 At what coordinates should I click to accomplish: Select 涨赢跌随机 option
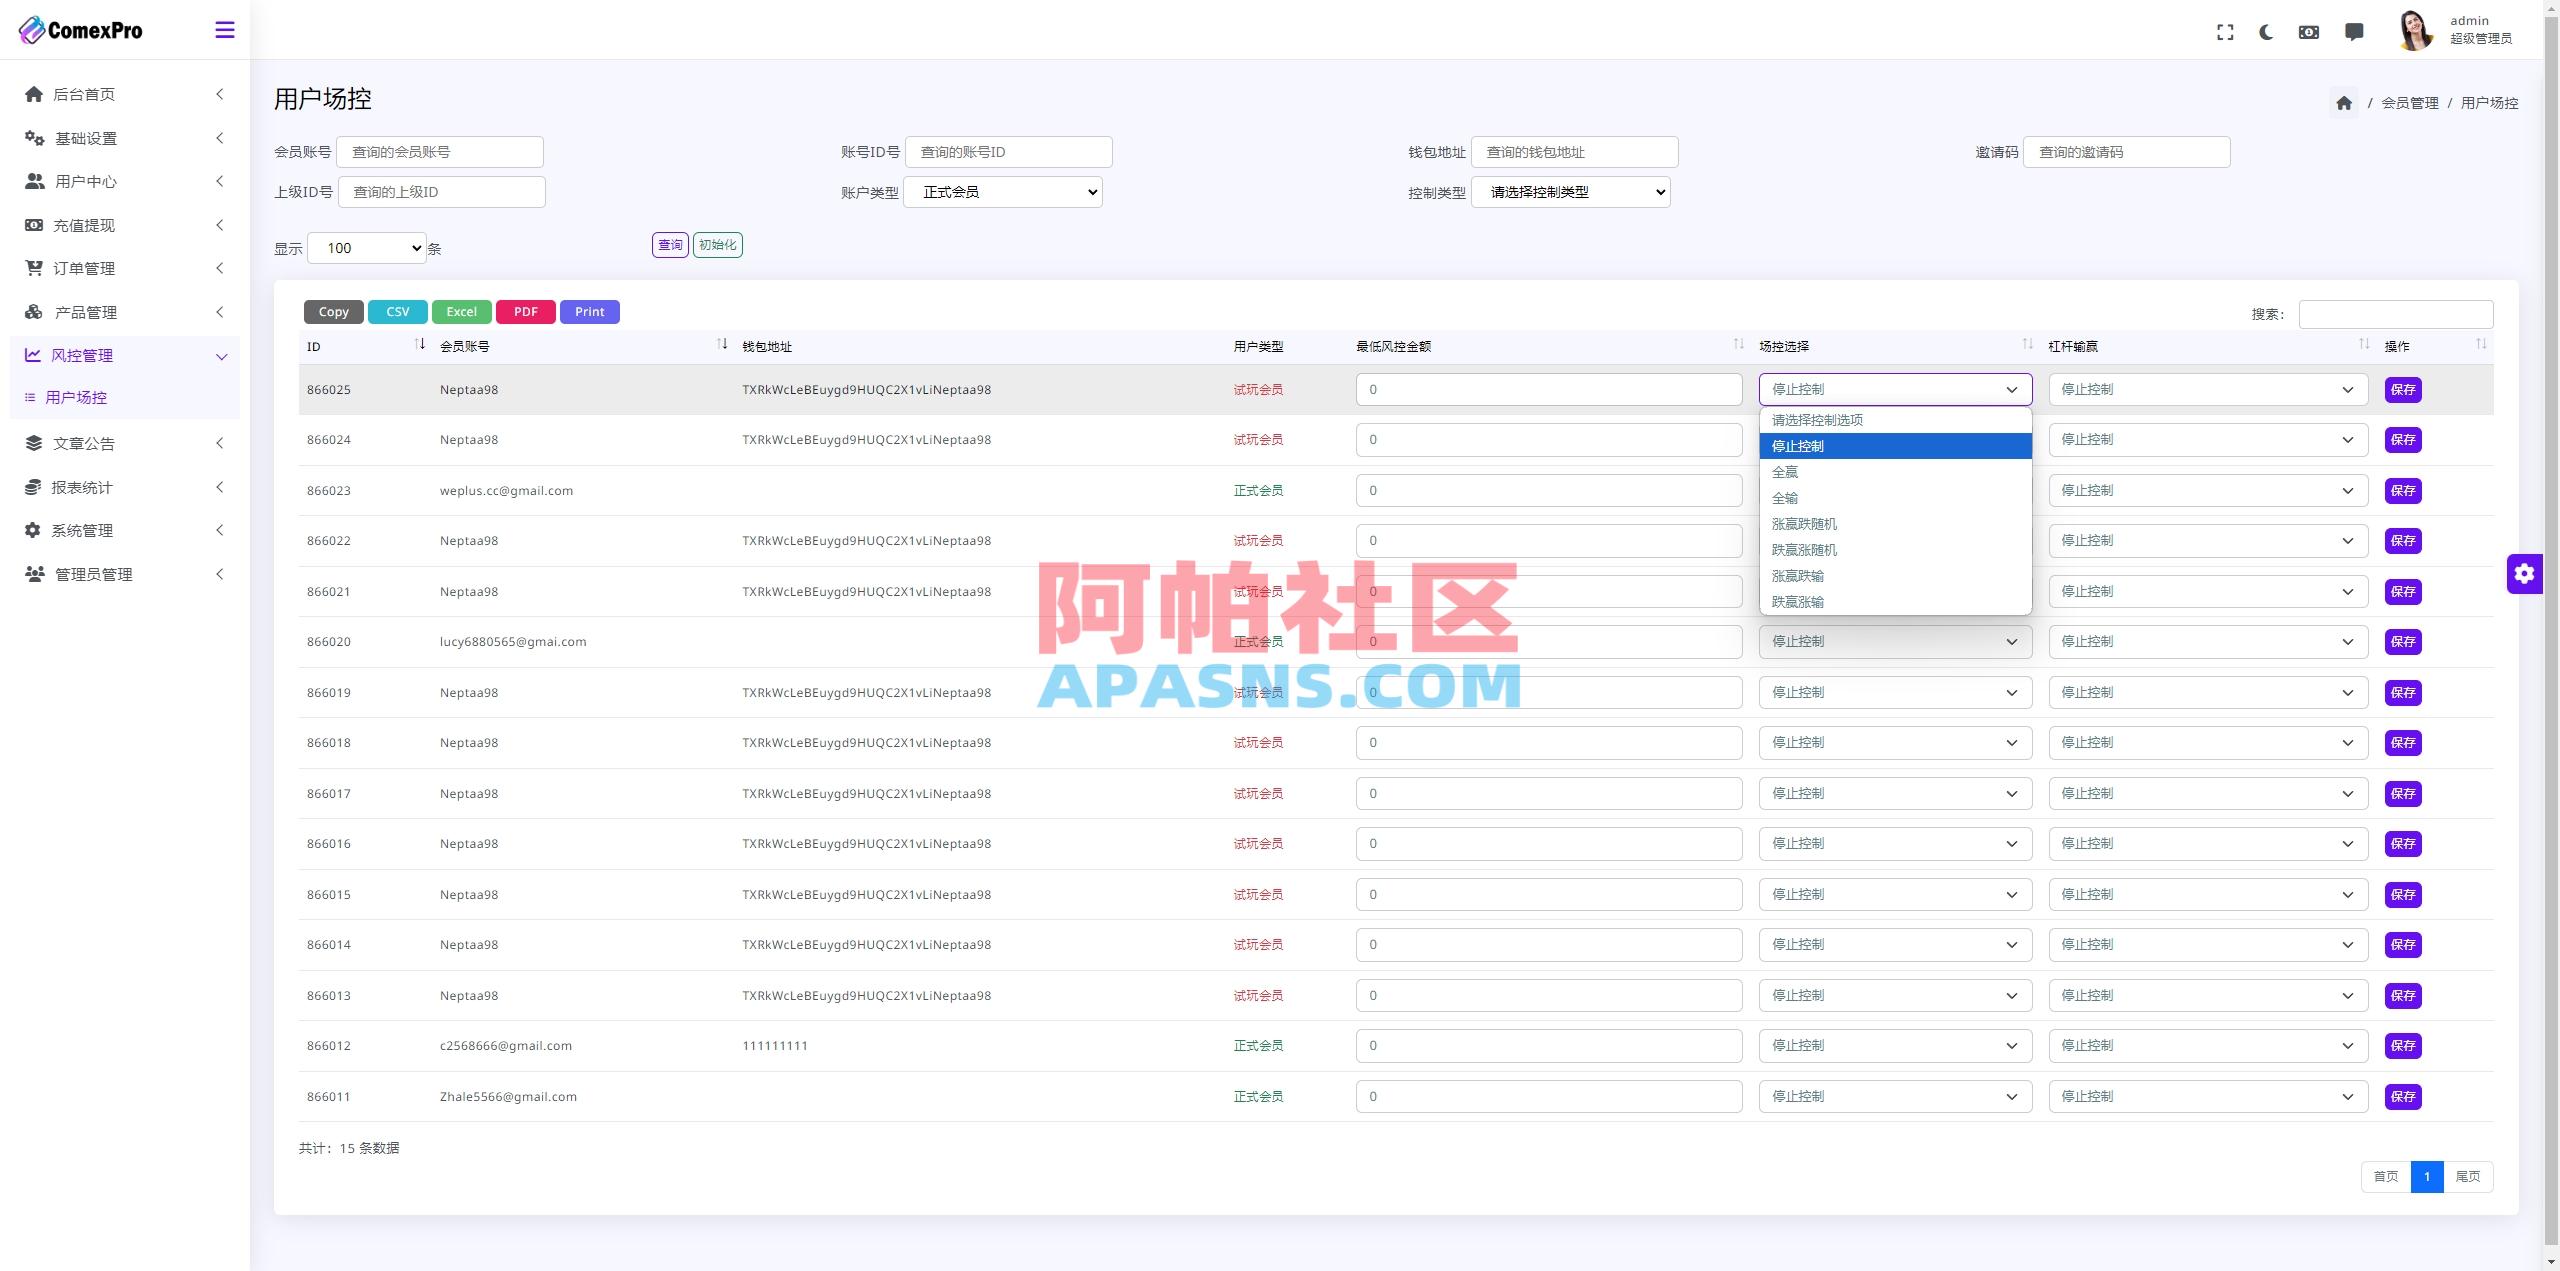click(1895, 524)
